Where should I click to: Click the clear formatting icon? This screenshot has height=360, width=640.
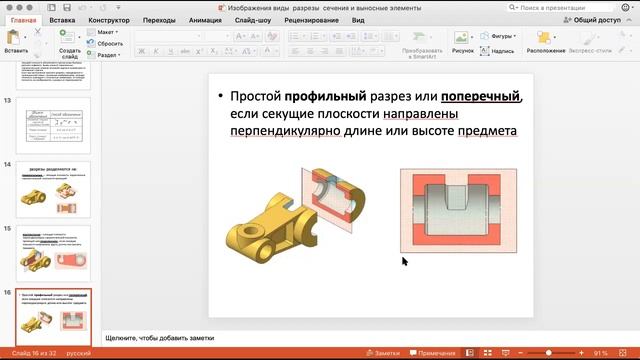(x=272, y=37)
